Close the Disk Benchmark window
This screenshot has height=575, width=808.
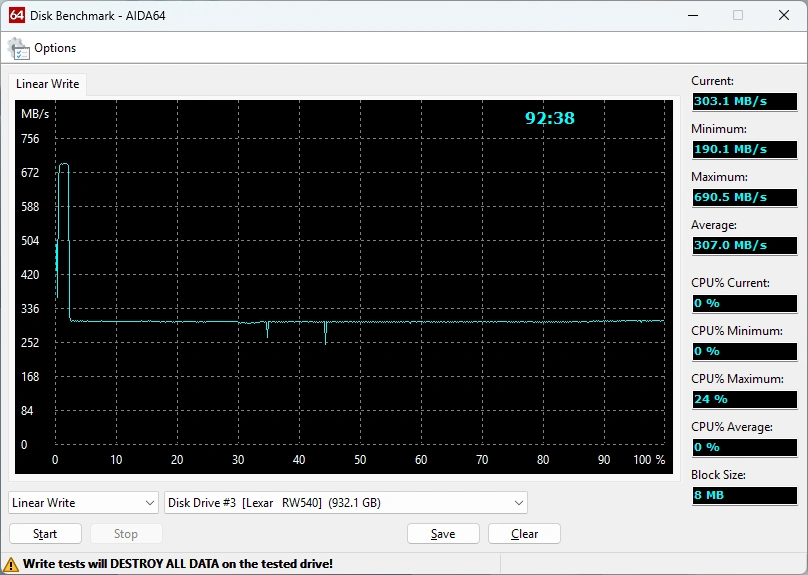pyautogui.click(x=783, y=15)
